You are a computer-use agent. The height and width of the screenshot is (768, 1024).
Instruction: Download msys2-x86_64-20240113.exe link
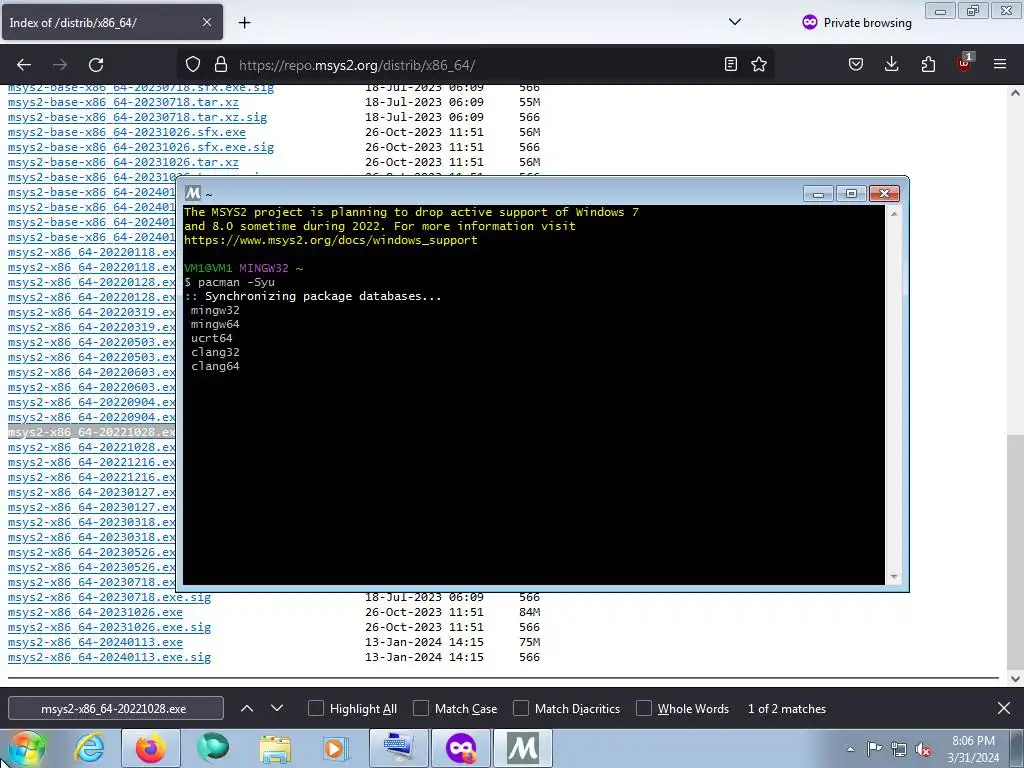coord(95,642)
